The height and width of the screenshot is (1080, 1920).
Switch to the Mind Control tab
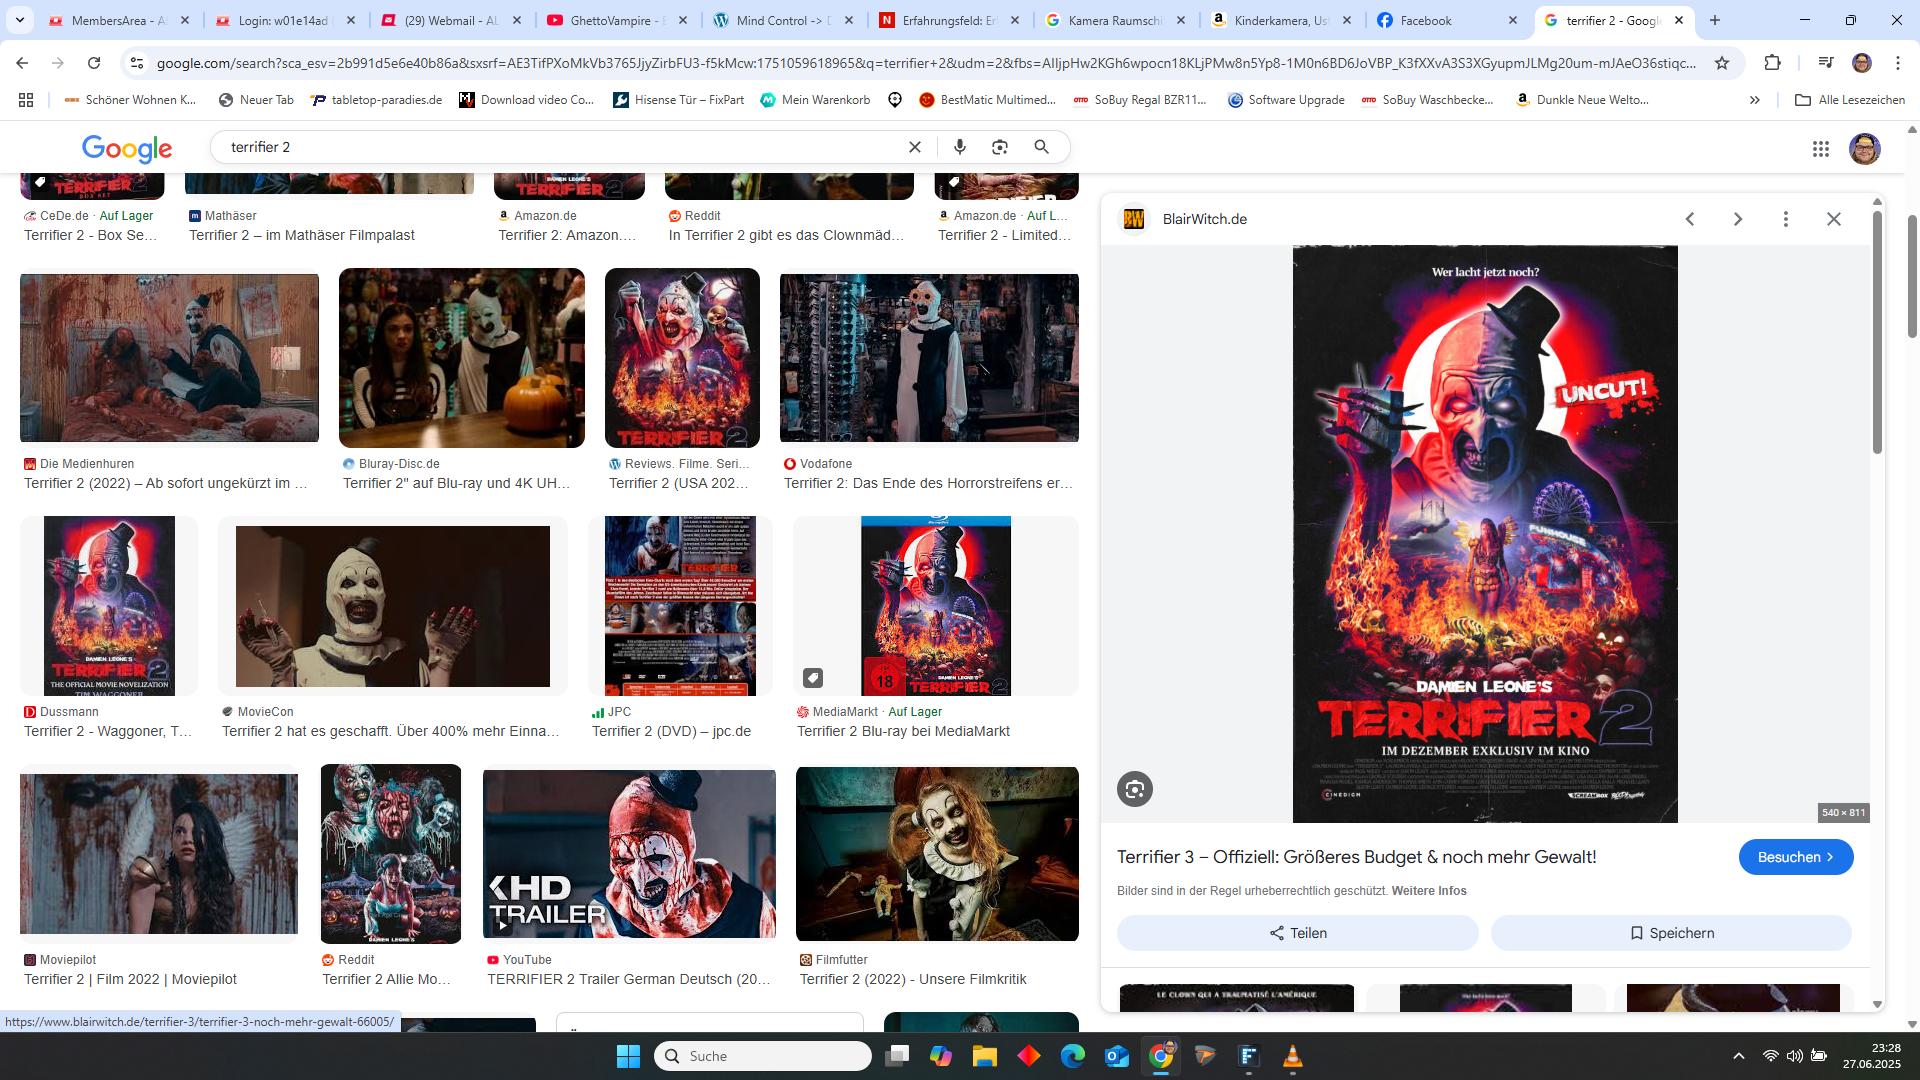(783, 20)
